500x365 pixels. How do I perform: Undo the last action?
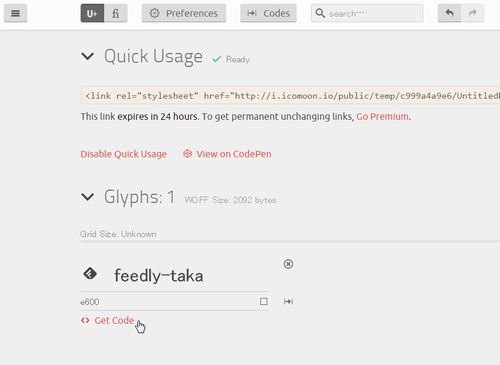pyautogui.click(x=449, y=13)
